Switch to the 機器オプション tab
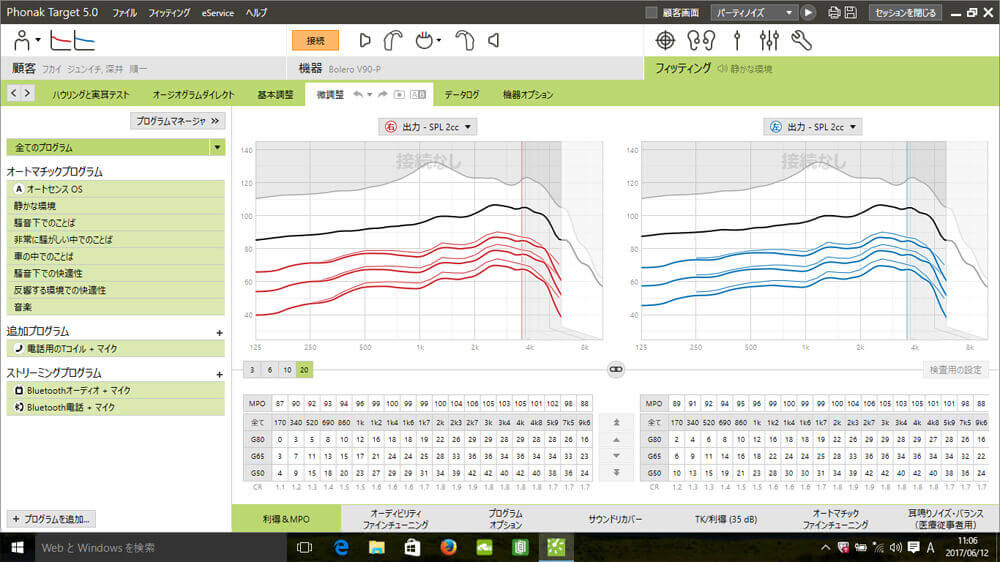Image resolution: width=1000 pixels, height=562 pixels. (x=527, y=94)
